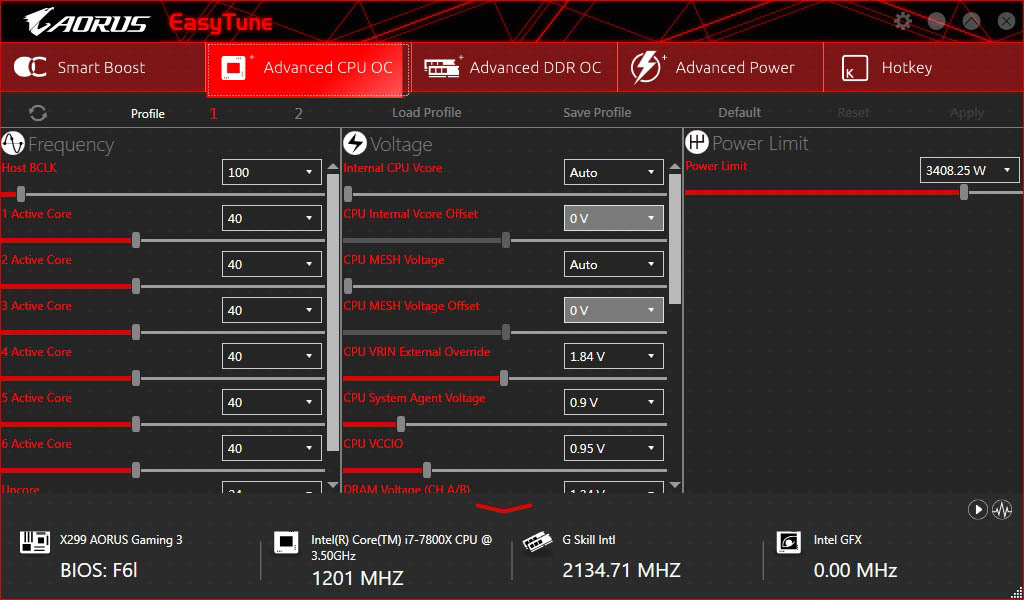
Task: Collapse the info bar with red chevron
Action: click(x=504, y=508)
